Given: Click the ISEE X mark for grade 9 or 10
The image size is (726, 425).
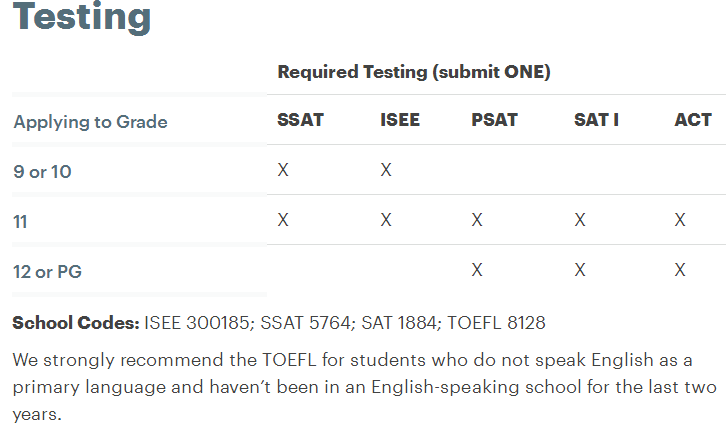Looking at the screenshot, I should click(x=386, y=170).
